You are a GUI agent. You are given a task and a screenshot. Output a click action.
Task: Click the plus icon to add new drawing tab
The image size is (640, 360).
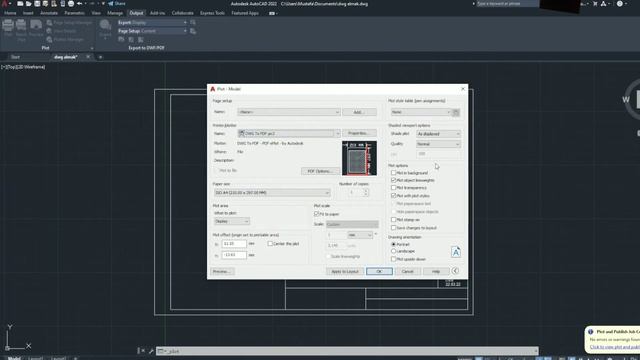pyautogui.click(x=100, y=57)
